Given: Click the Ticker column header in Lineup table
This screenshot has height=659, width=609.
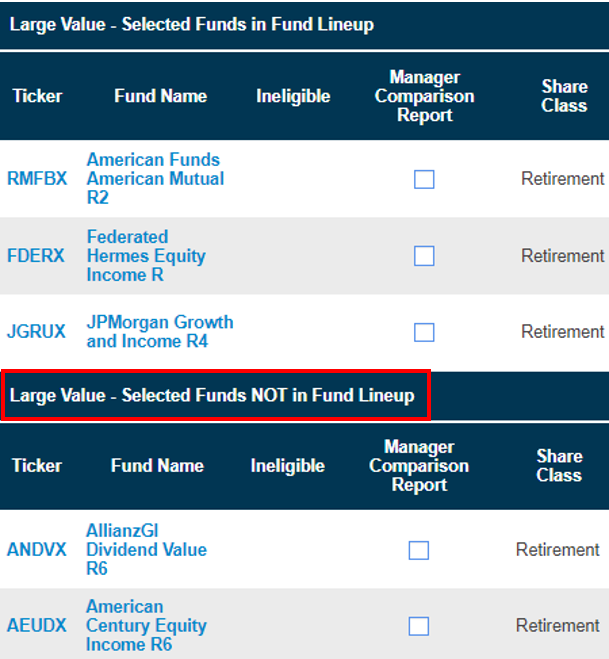Looking at the screenshot, I should pyautogui.click(x=37, y=96).
